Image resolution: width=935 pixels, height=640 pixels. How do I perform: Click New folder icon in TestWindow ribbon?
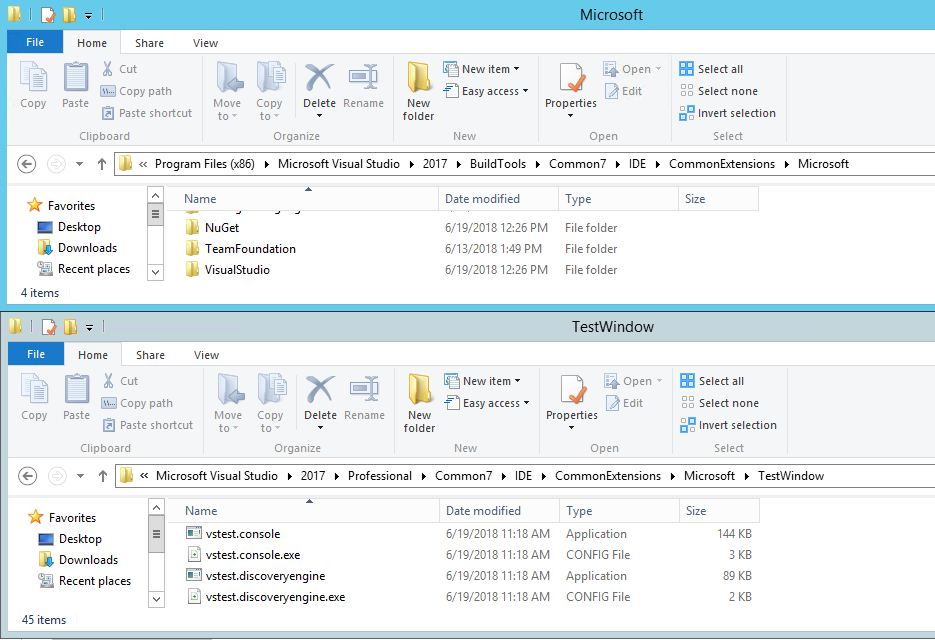420,389
